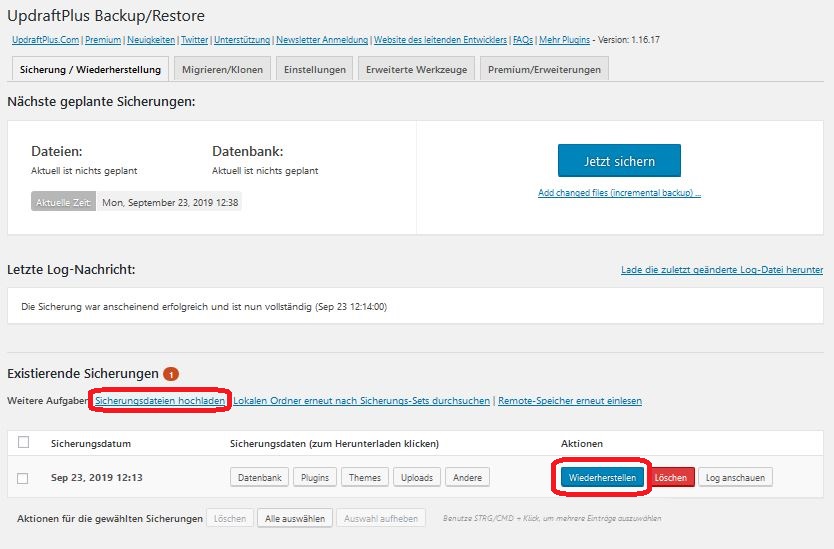834x549 pixels.
Task: Switch to the Einstellungen tab
Action: (314, 70)
